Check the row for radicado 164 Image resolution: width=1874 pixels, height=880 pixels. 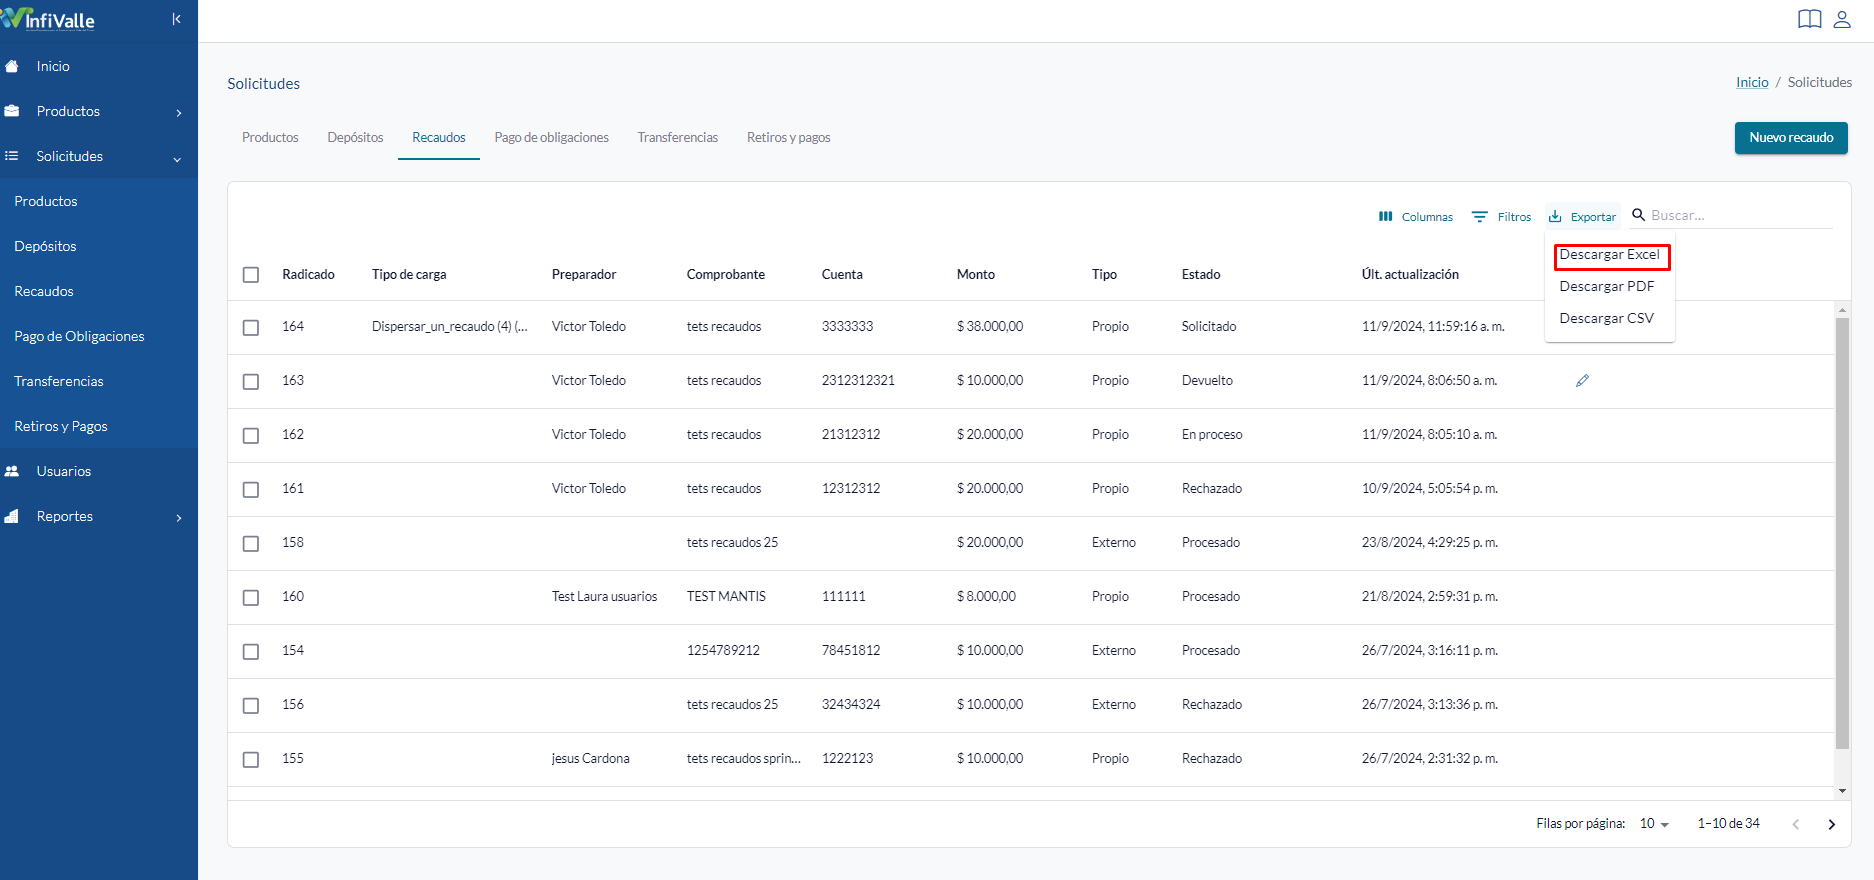[251, 327]
